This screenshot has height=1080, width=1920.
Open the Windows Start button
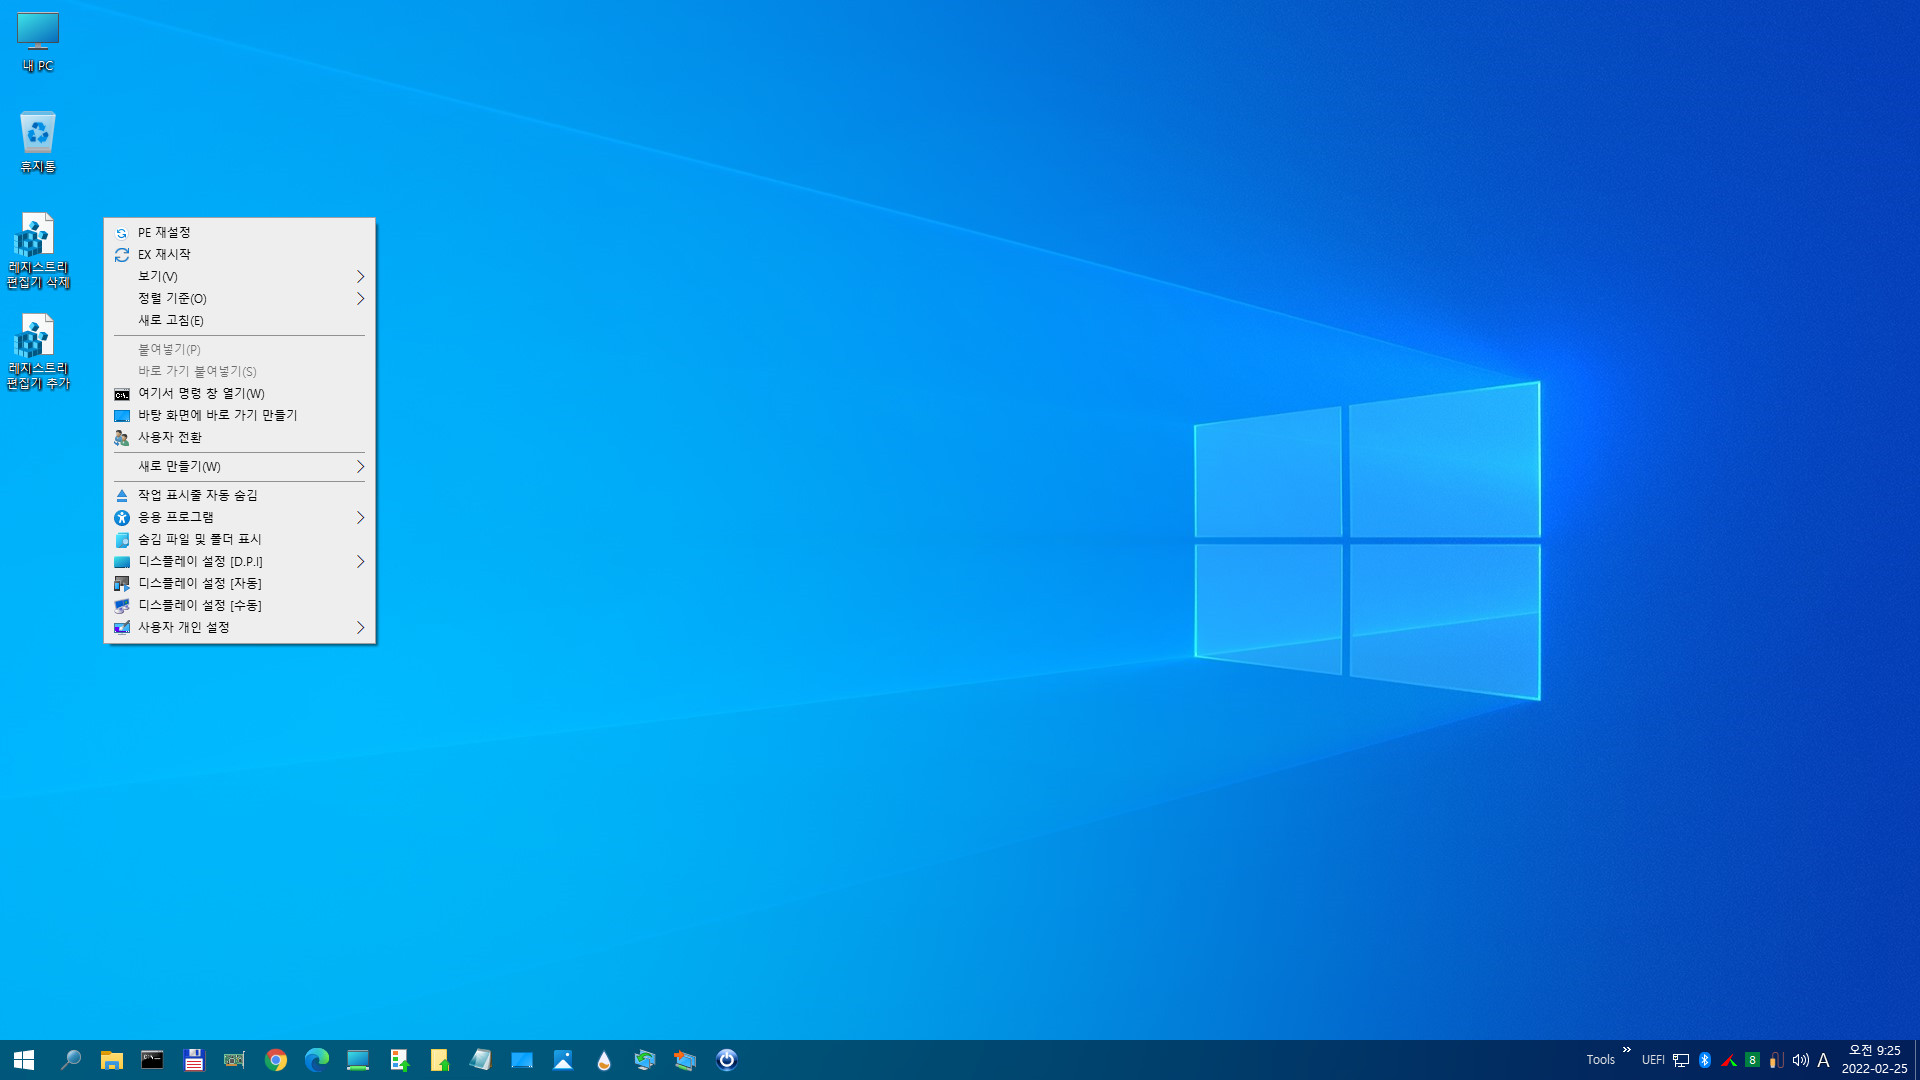(x=24, y=1060)
